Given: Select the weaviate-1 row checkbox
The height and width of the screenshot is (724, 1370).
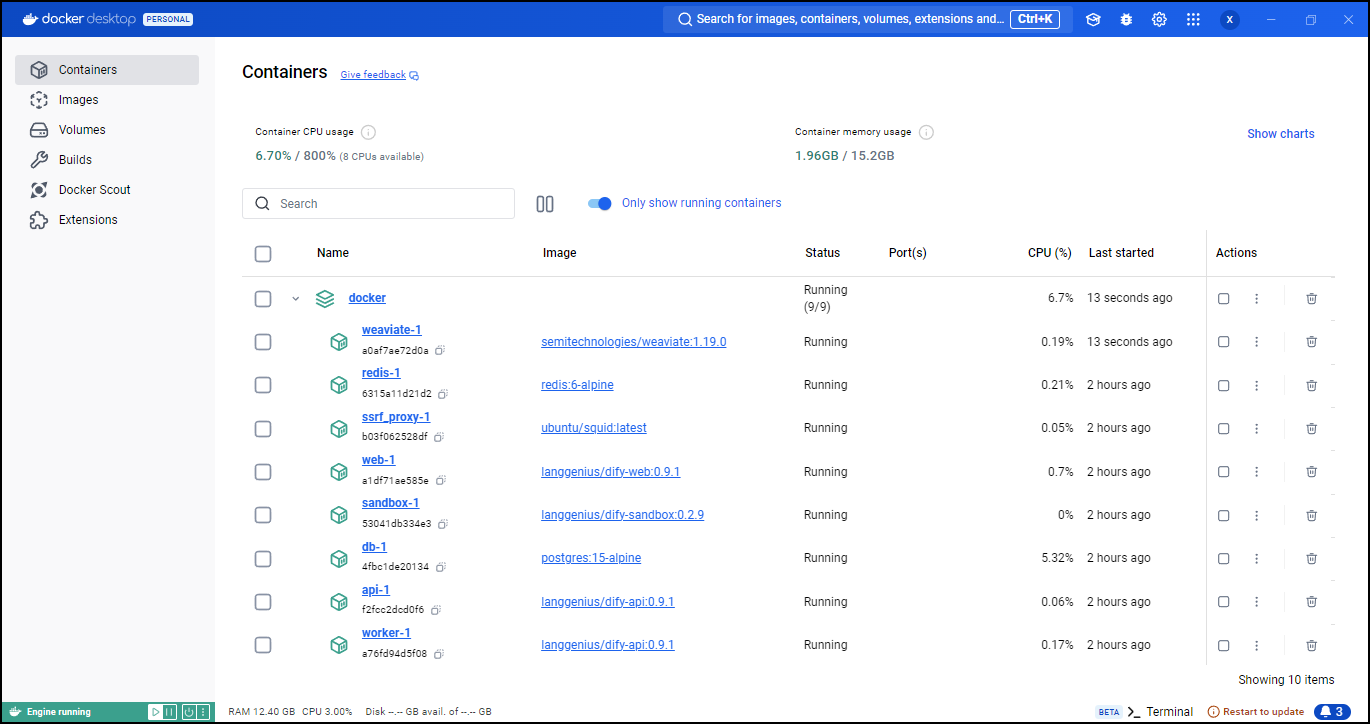Looking at the screenshot, I should tap(263, 342).
